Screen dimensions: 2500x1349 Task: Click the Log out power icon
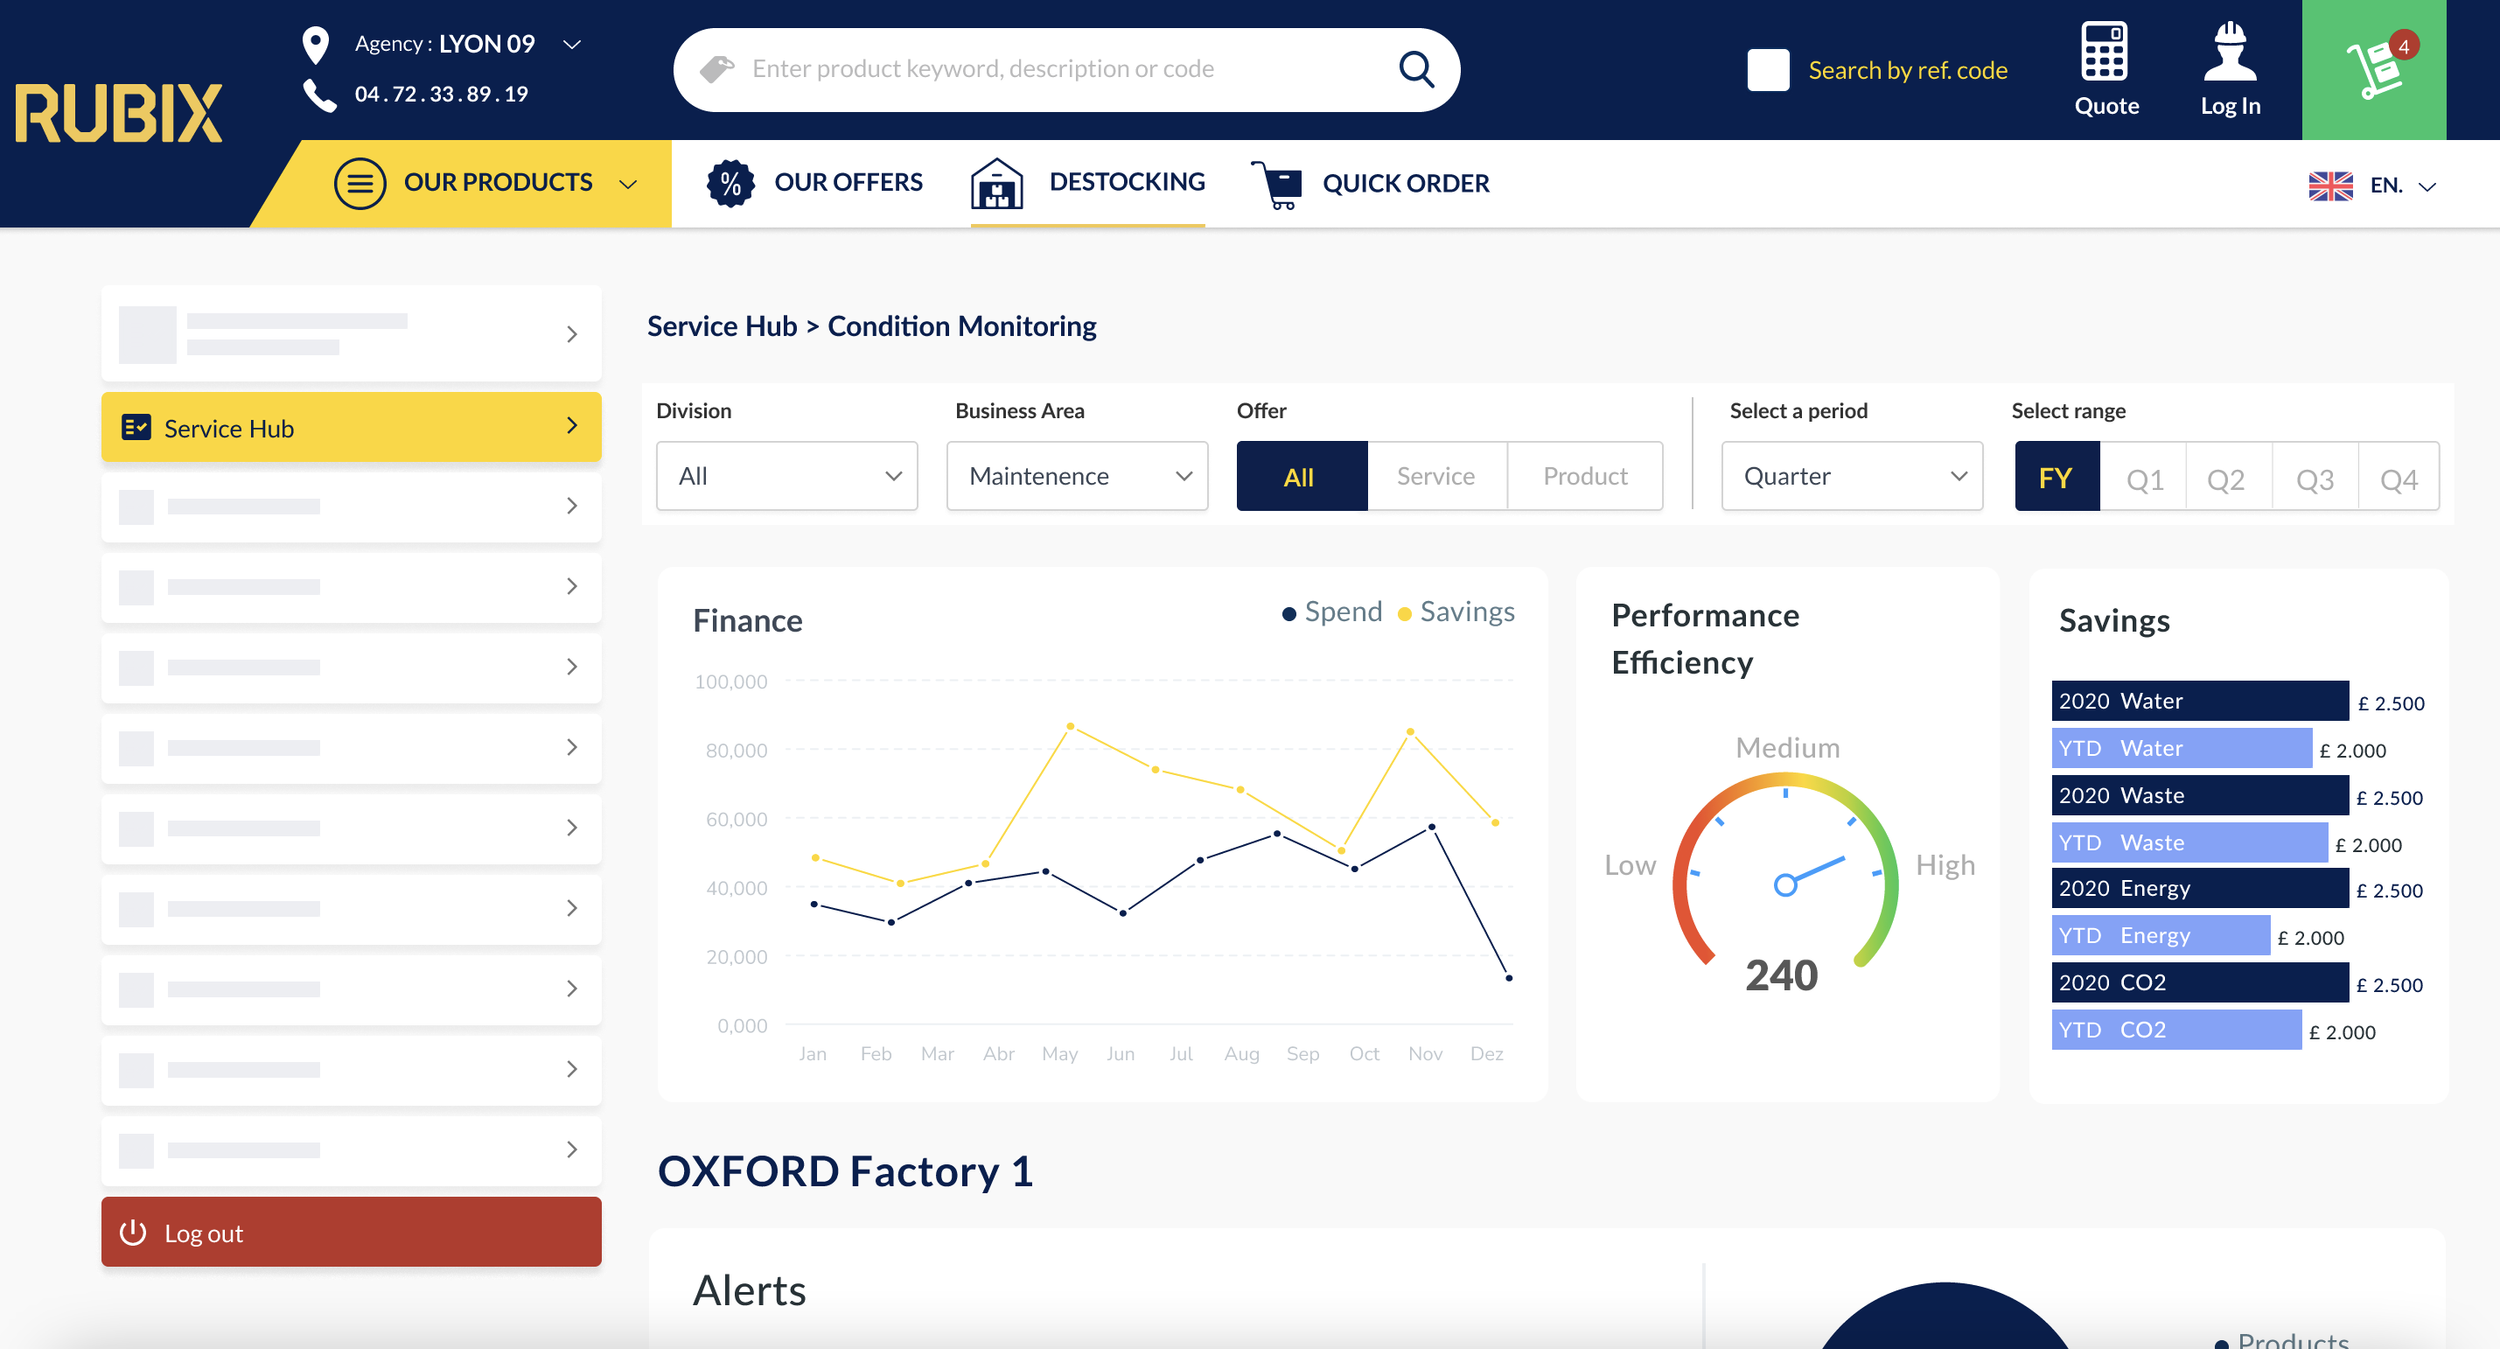point(133,1232)
